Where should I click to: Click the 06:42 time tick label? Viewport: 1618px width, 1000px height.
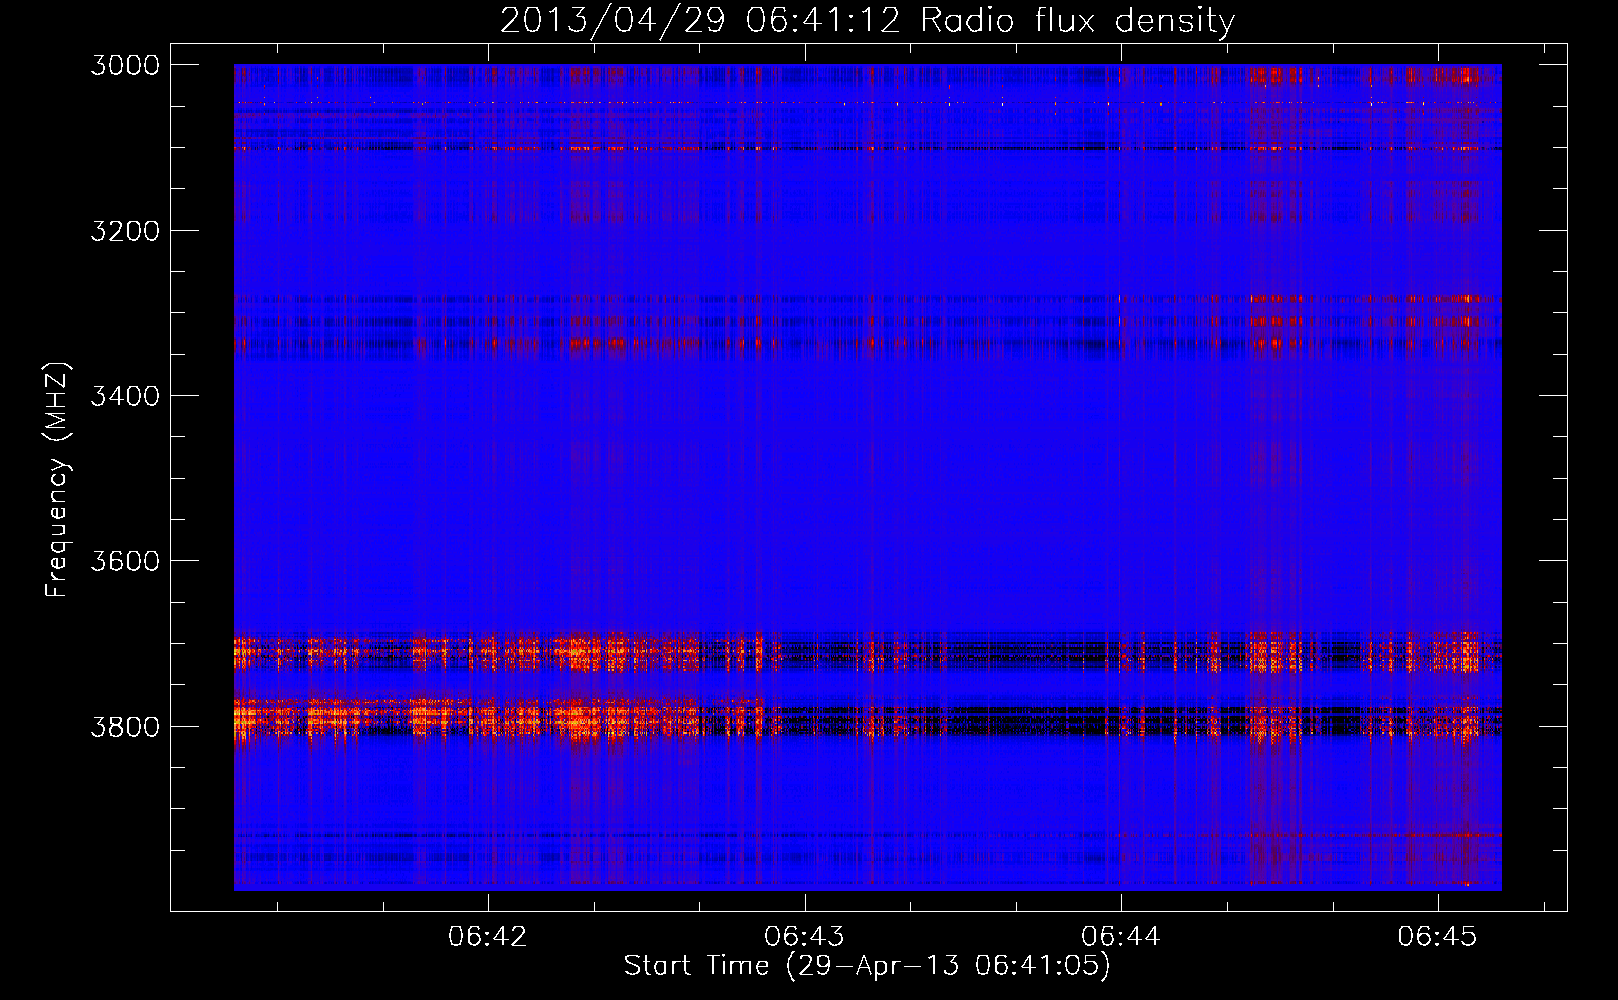click(x=488, y=936)
